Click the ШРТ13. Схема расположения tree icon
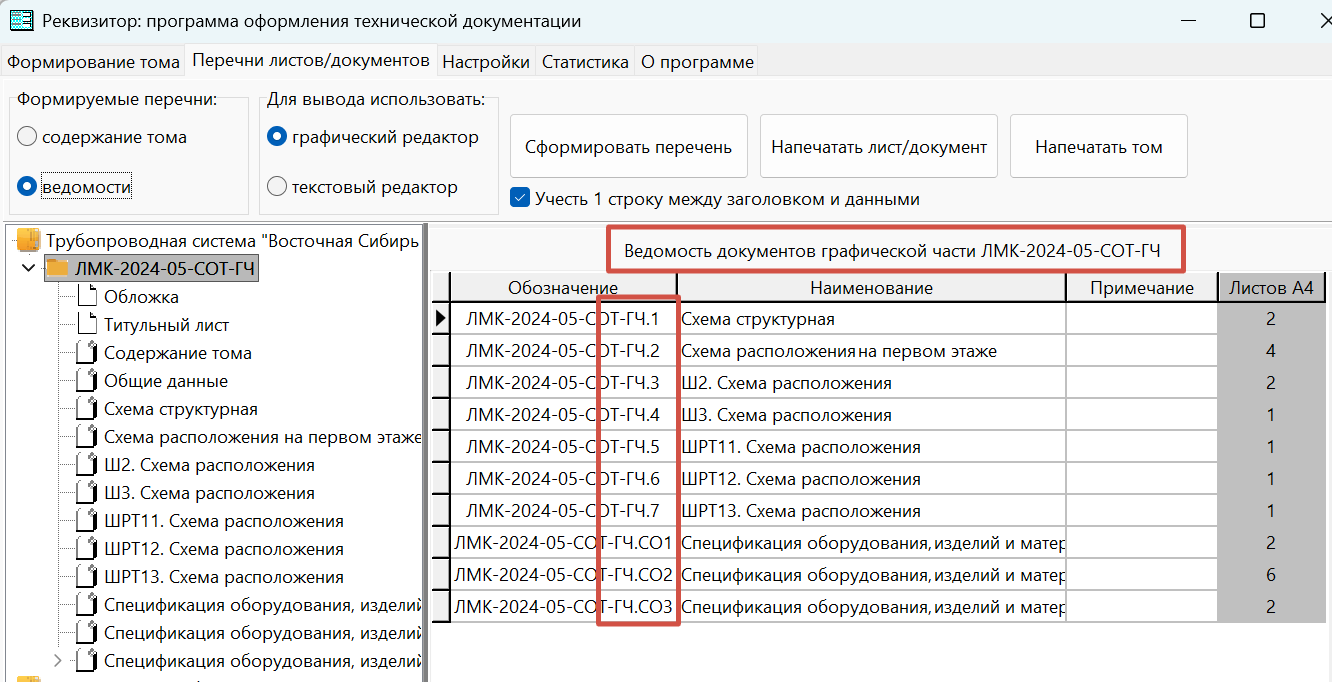The width and height of the screenshot is (1332, 682). (87, 576)
